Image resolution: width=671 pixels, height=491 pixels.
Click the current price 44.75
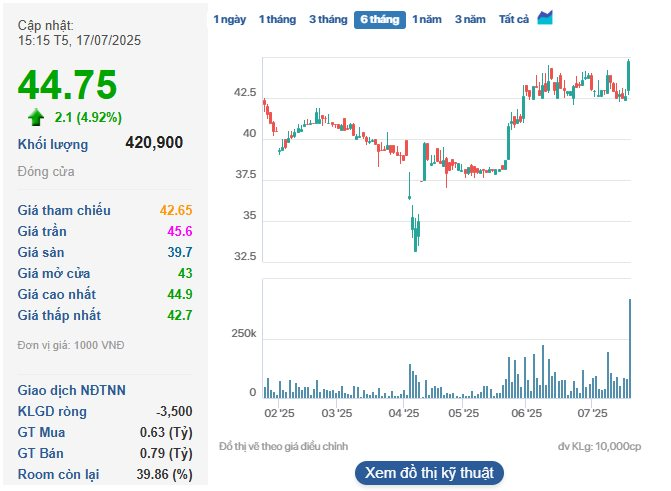[x=67, y=84]
